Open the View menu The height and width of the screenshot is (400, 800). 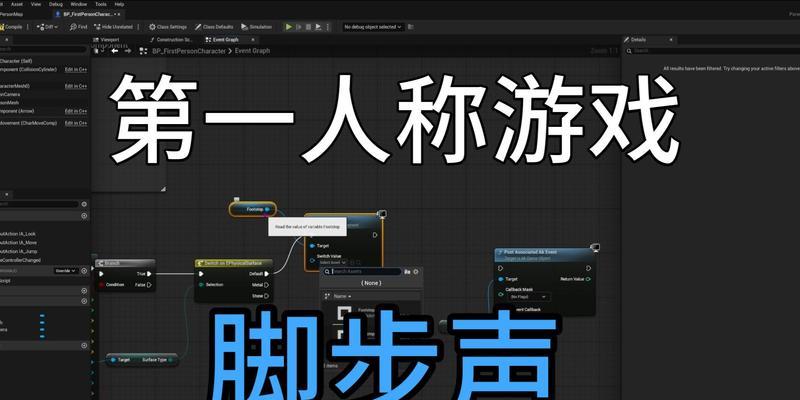pos(36,4)
